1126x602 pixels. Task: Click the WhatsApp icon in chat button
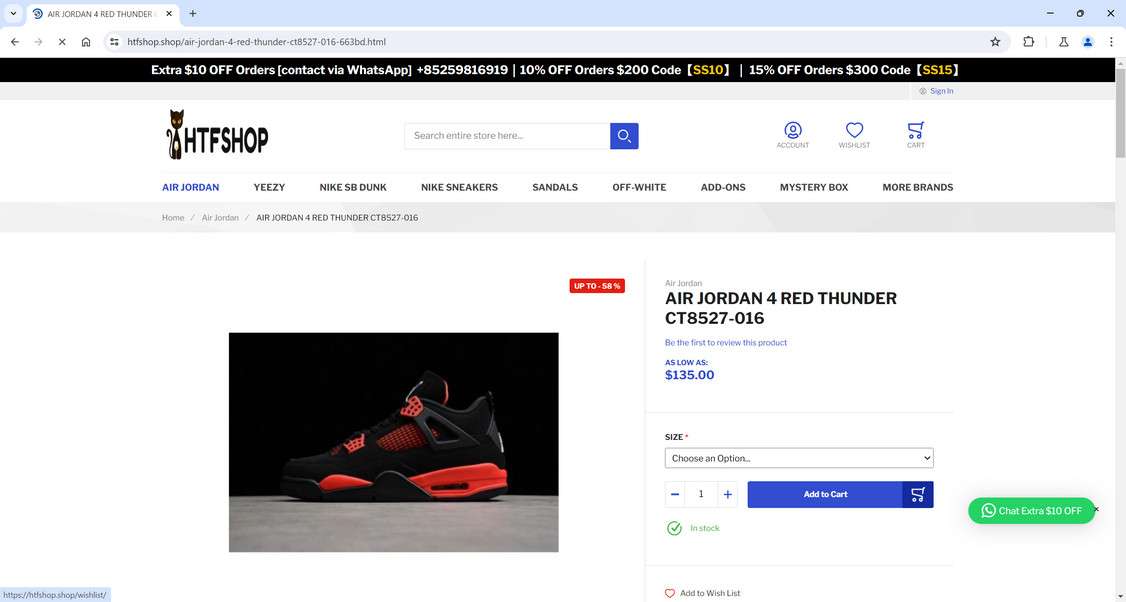click(988, 511)
